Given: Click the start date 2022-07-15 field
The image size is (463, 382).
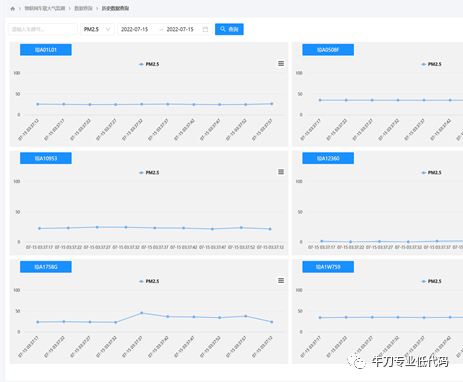Looking at the screenshot, I should (135, 29).
